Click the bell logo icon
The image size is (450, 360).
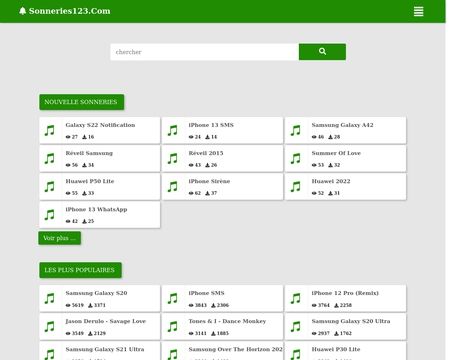click(x=22, y=11)
